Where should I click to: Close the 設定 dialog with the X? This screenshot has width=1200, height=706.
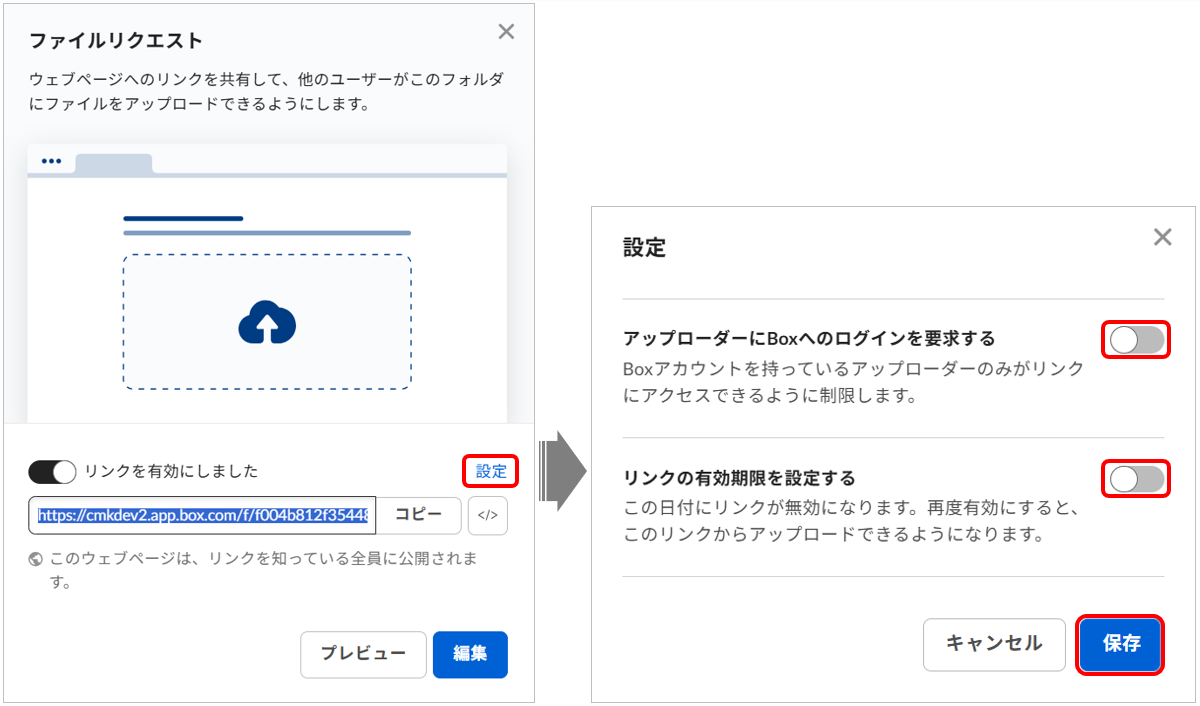click(1162, 237)
